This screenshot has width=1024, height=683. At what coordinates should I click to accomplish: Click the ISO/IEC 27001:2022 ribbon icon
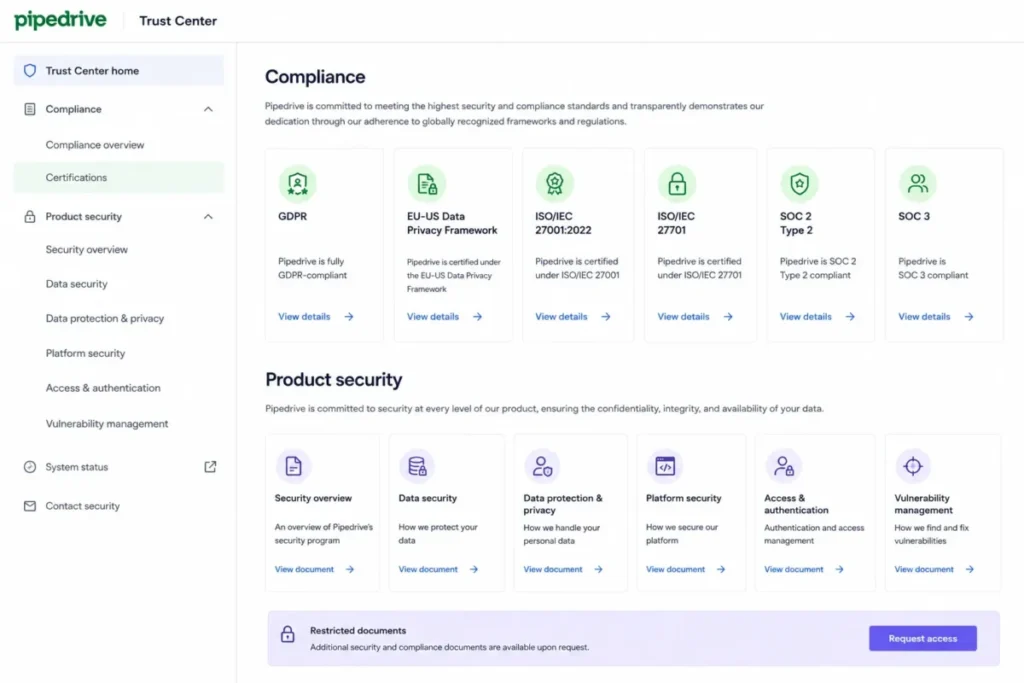point(554,184)
